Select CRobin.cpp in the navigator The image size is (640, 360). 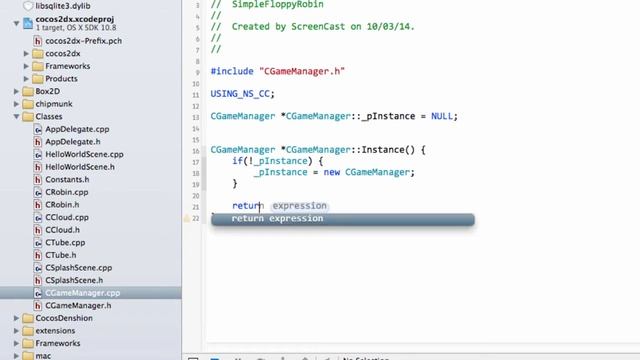[67, 192]
